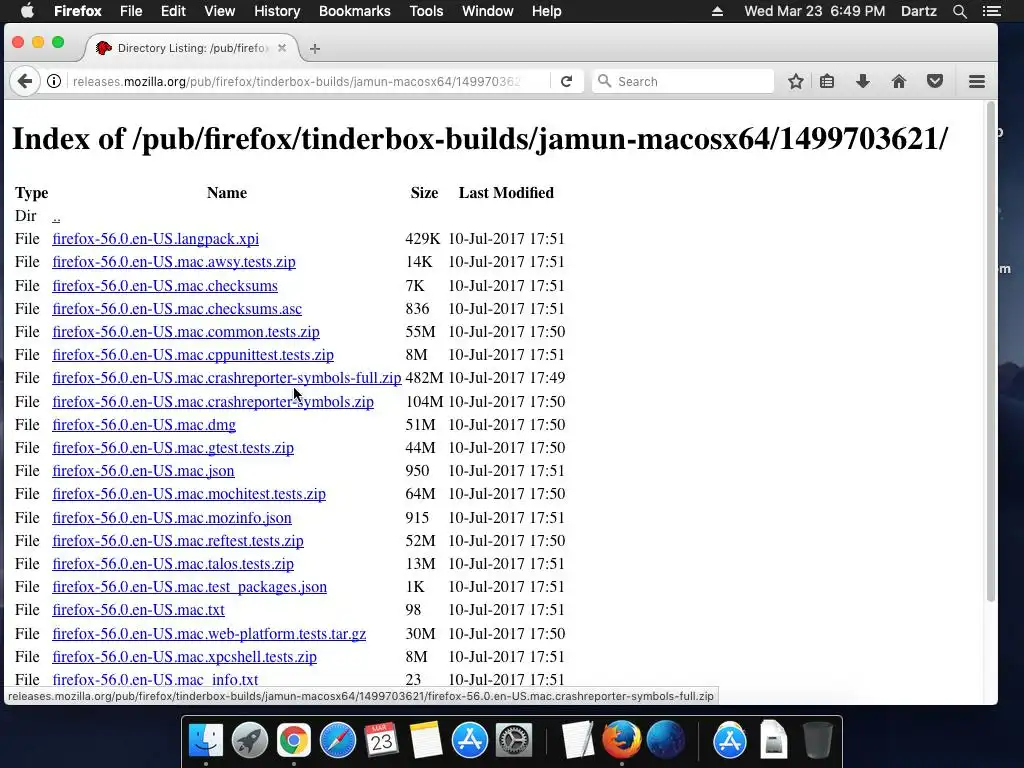Open firefox-56.0.en-US.mac.checksums.asc link
Viewport: 1024px width, 768px height.
pos(177,308)
